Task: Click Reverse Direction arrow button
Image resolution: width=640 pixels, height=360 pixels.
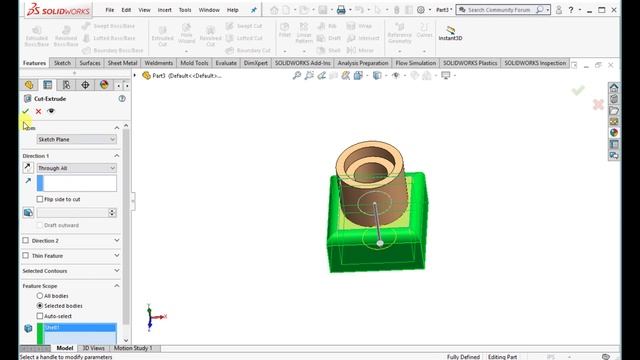Action: click(28, 167)
